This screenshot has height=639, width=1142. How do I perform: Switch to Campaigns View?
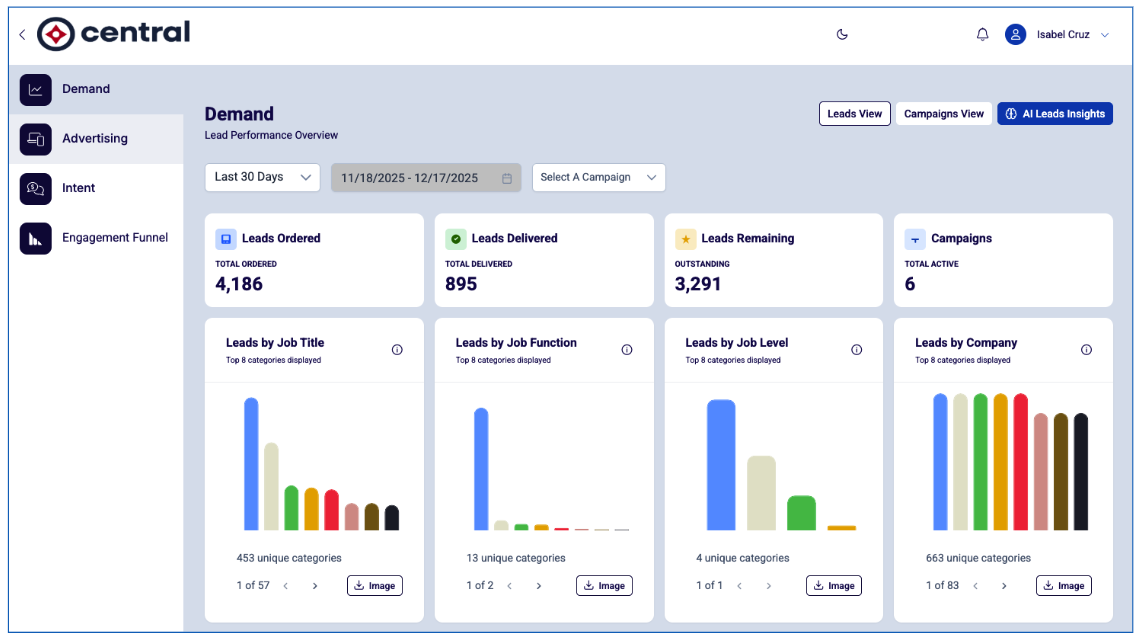pyautogui.click(x=944, y=114)
